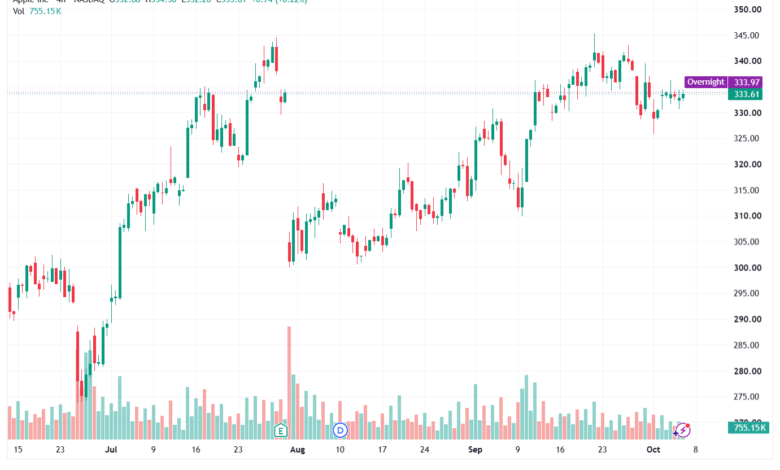780x470 pixels.
Task: Click the Aug label on time axis
Action: click(x=297, y=450)
